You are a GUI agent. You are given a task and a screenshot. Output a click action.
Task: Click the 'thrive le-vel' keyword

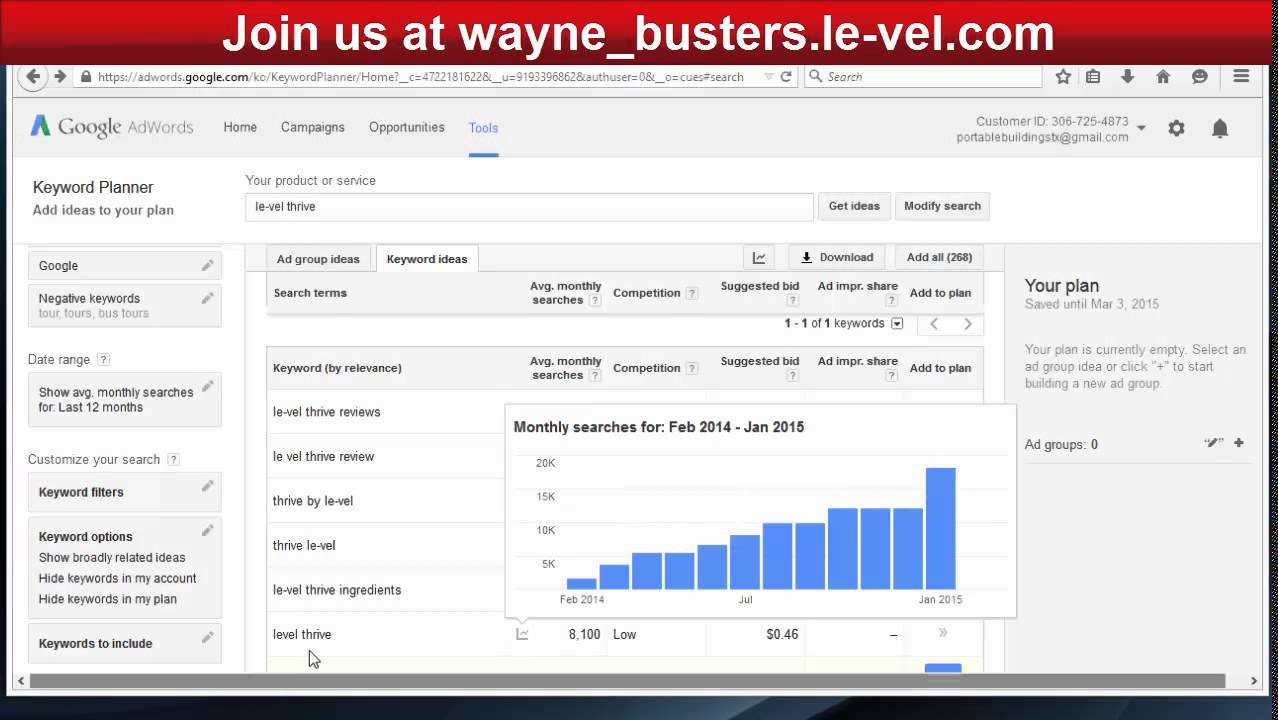(304, 546)
